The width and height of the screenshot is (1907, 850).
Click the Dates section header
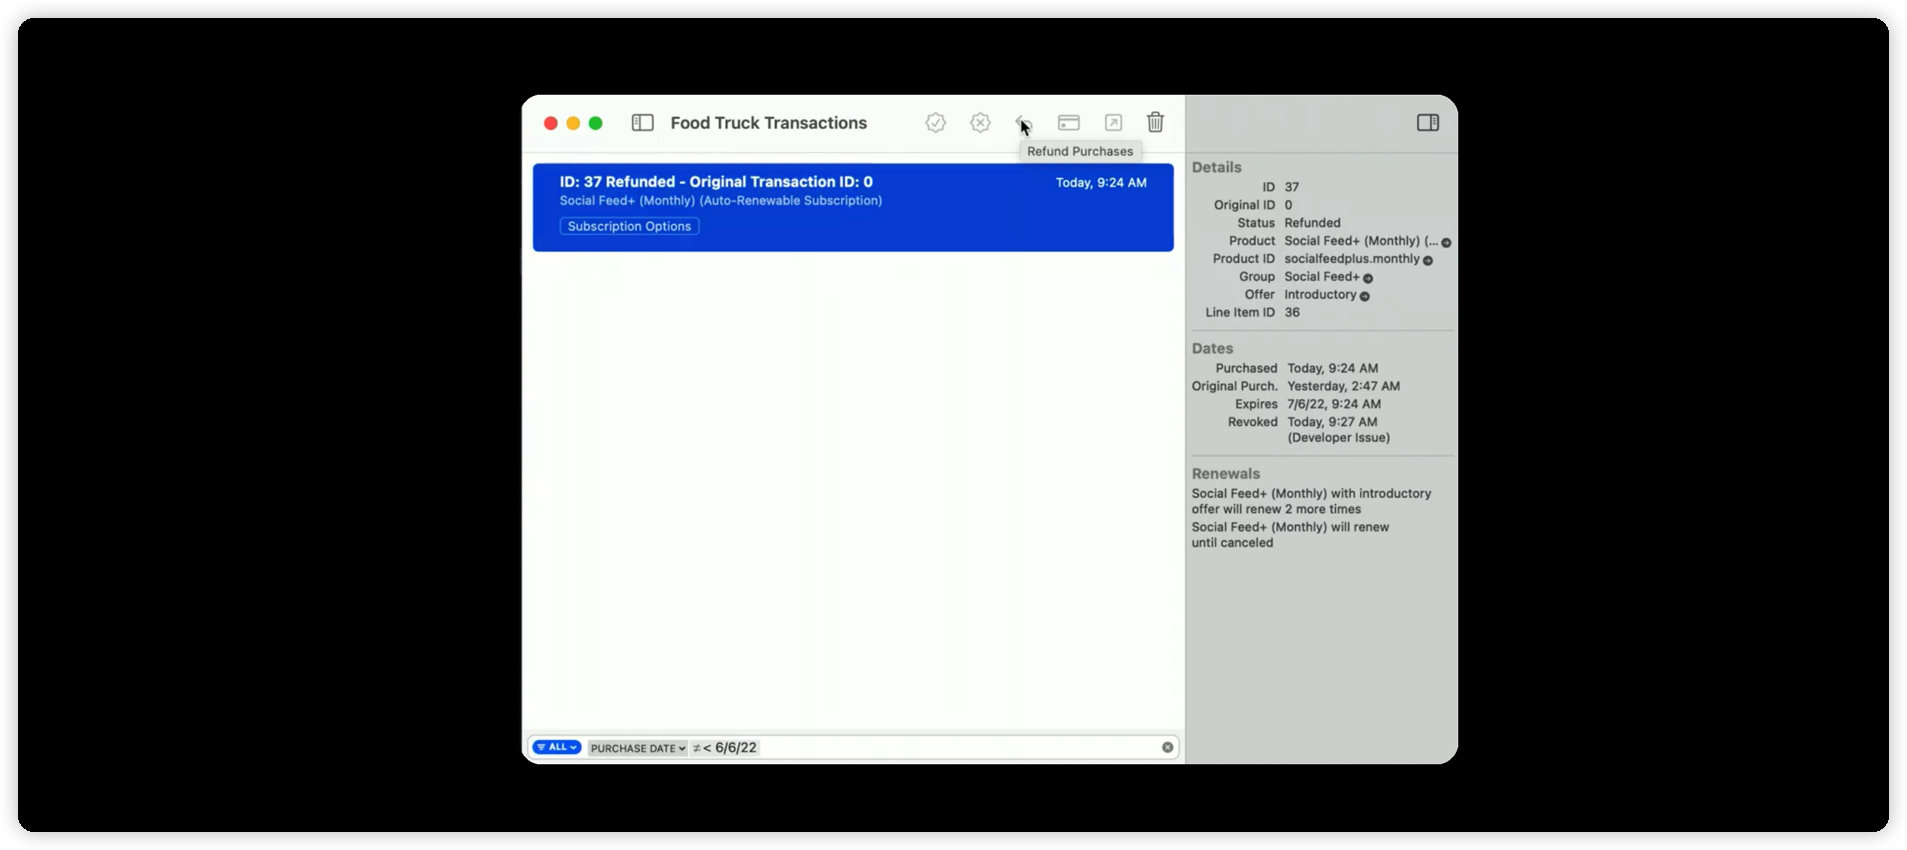point(1212,348)
